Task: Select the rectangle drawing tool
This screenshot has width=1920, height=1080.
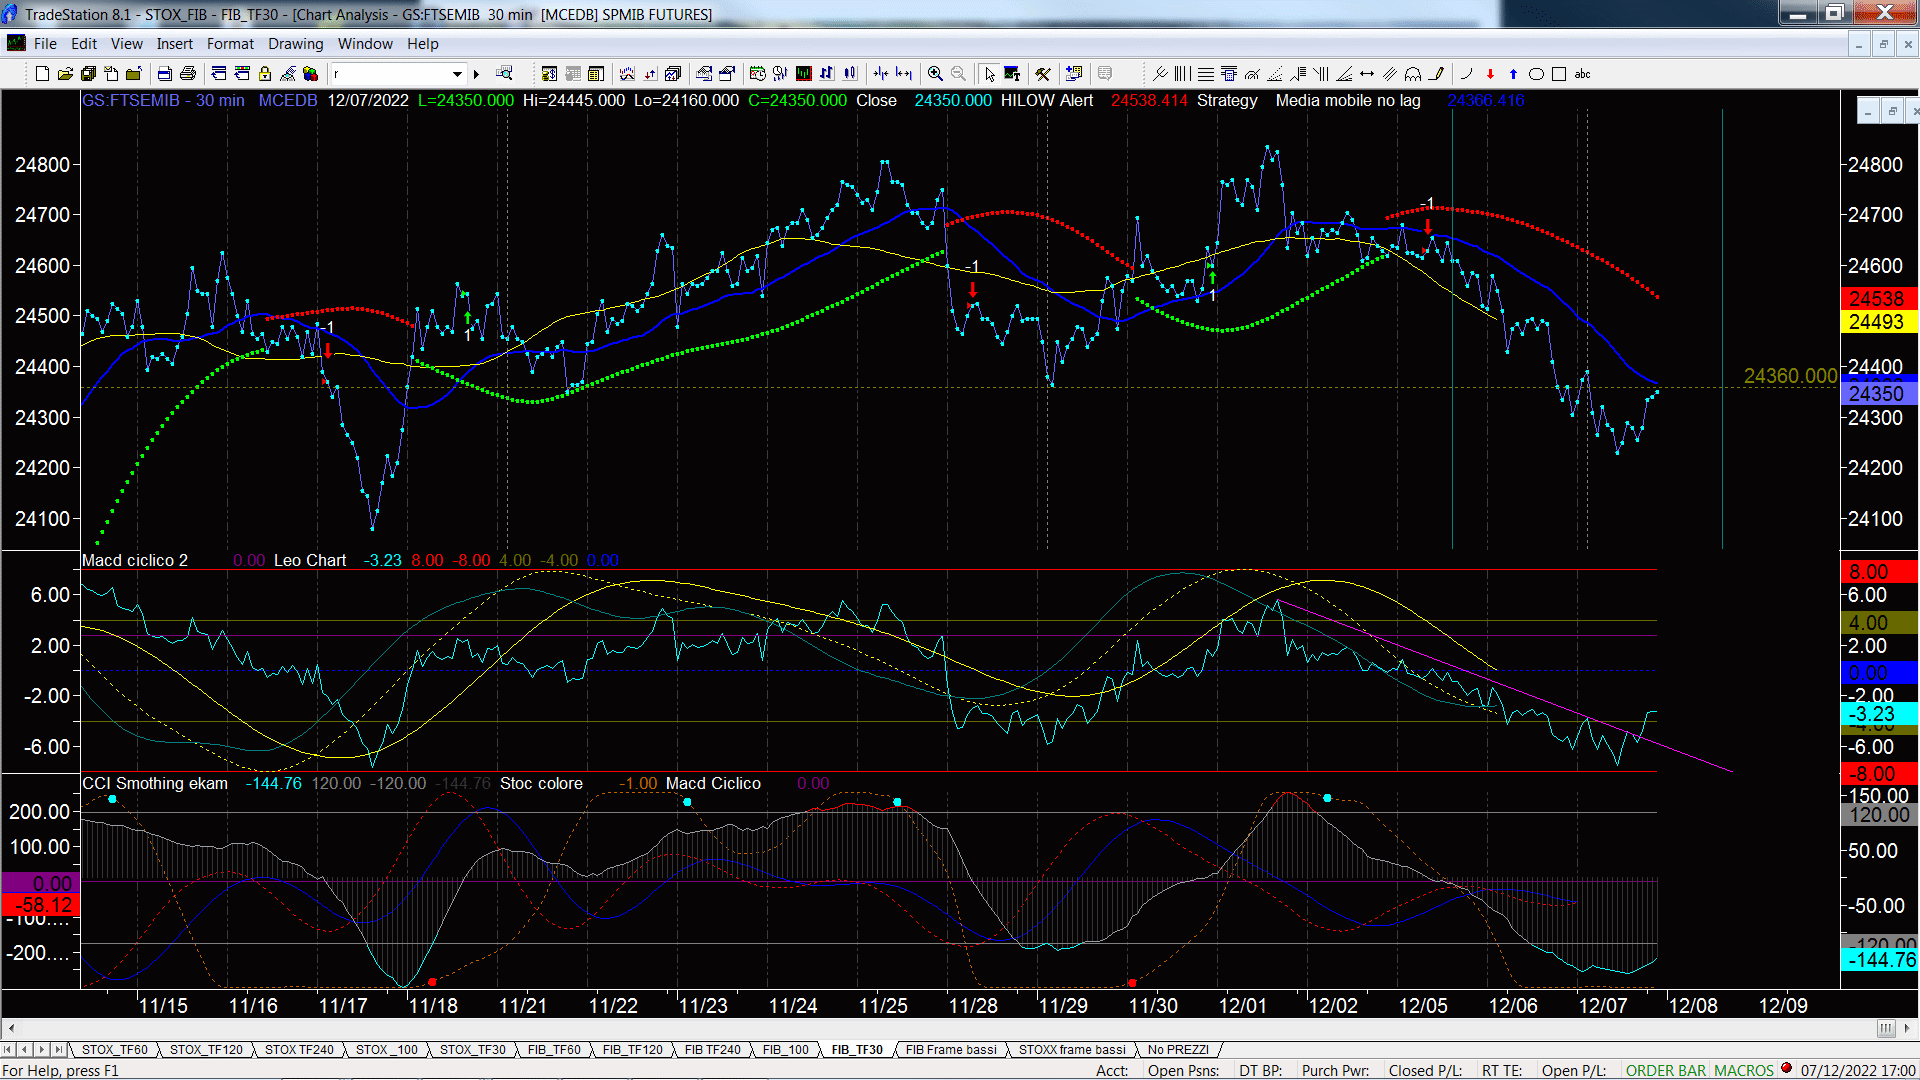Action: pyautogui.click(x=1559, y=74)
